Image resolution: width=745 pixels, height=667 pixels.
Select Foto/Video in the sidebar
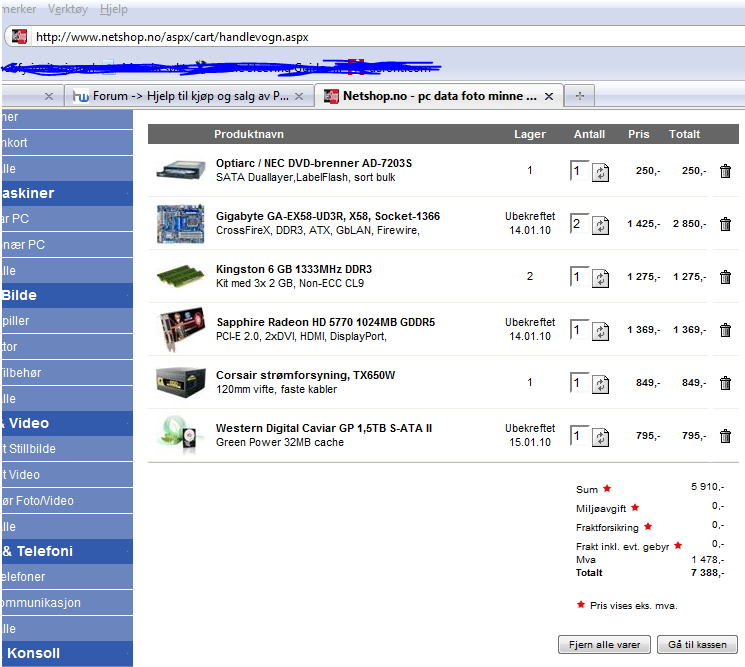(67, 501)
